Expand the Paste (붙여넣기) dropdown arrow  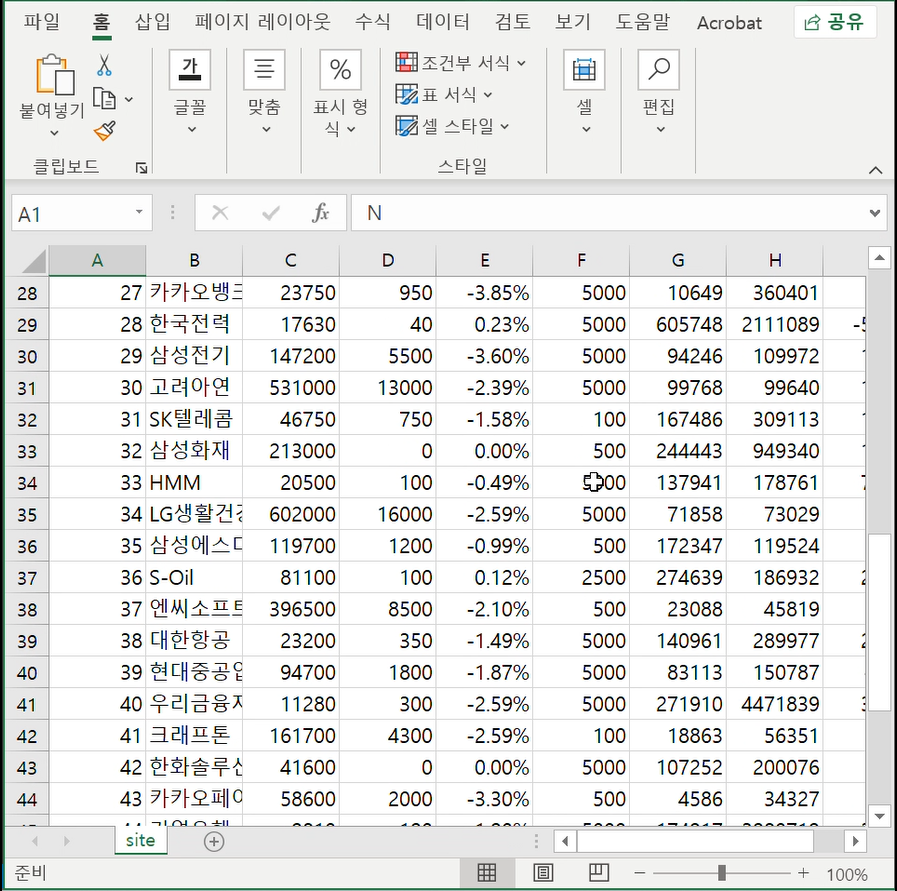[x=54, y=133]
